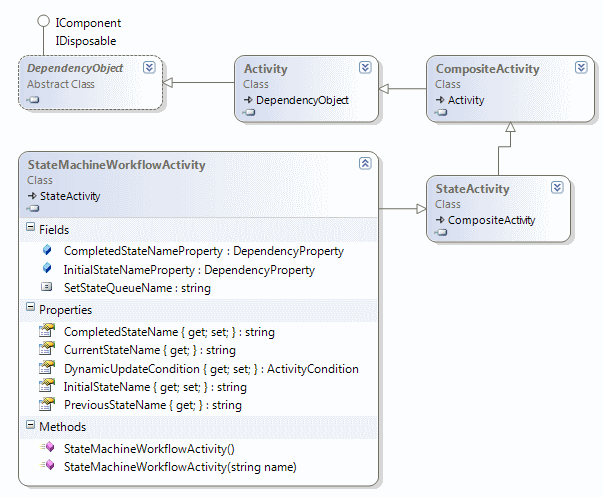603x497 pixels.
Task: Select StateMachineWorkflowActivity(string name) constructor
Action: coord(180,467)
